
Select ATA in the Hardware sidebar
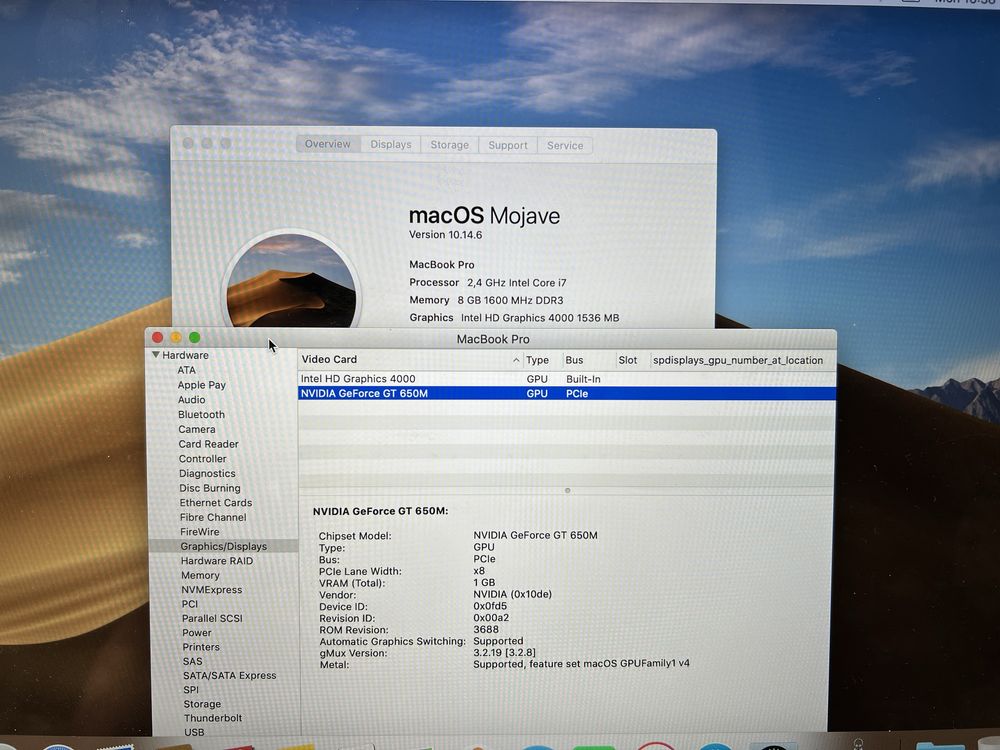coord(186,370)
